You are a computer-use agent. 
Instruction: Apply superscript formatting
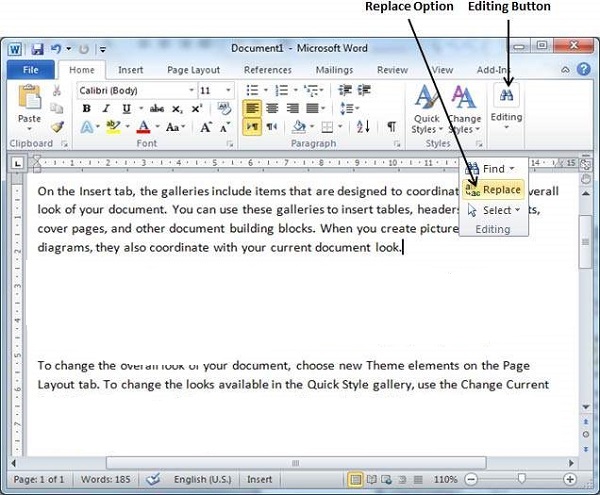(197, 109)
